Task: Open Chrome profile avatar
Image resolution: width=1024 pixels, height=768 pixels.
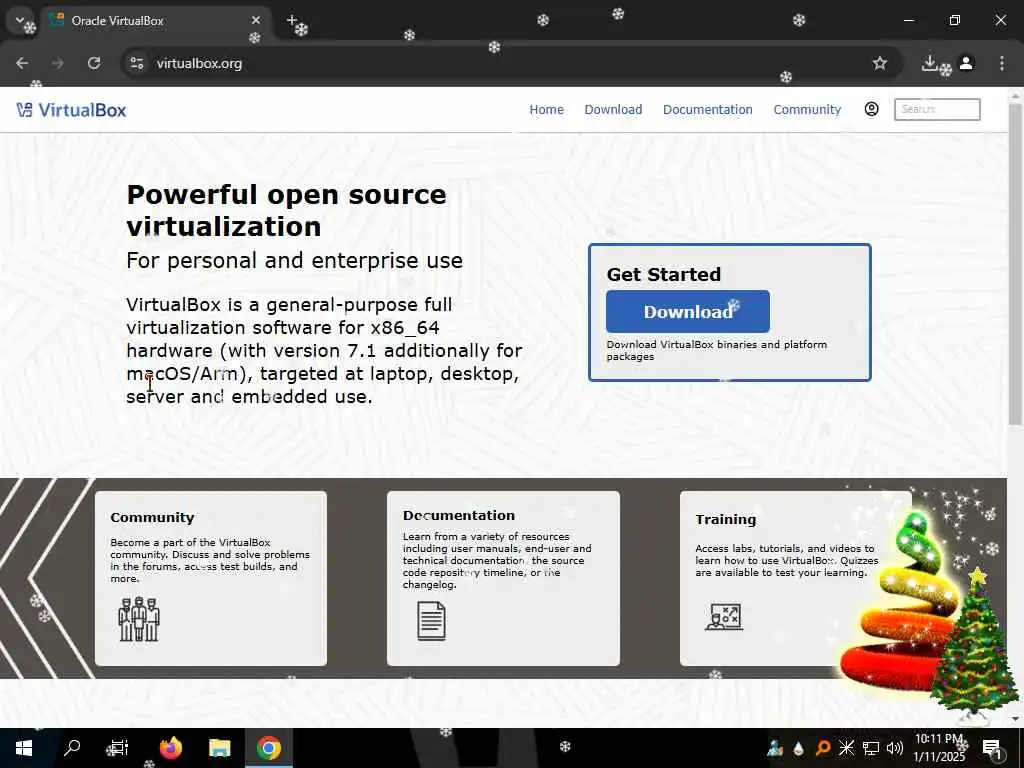Action: [966, 63]
